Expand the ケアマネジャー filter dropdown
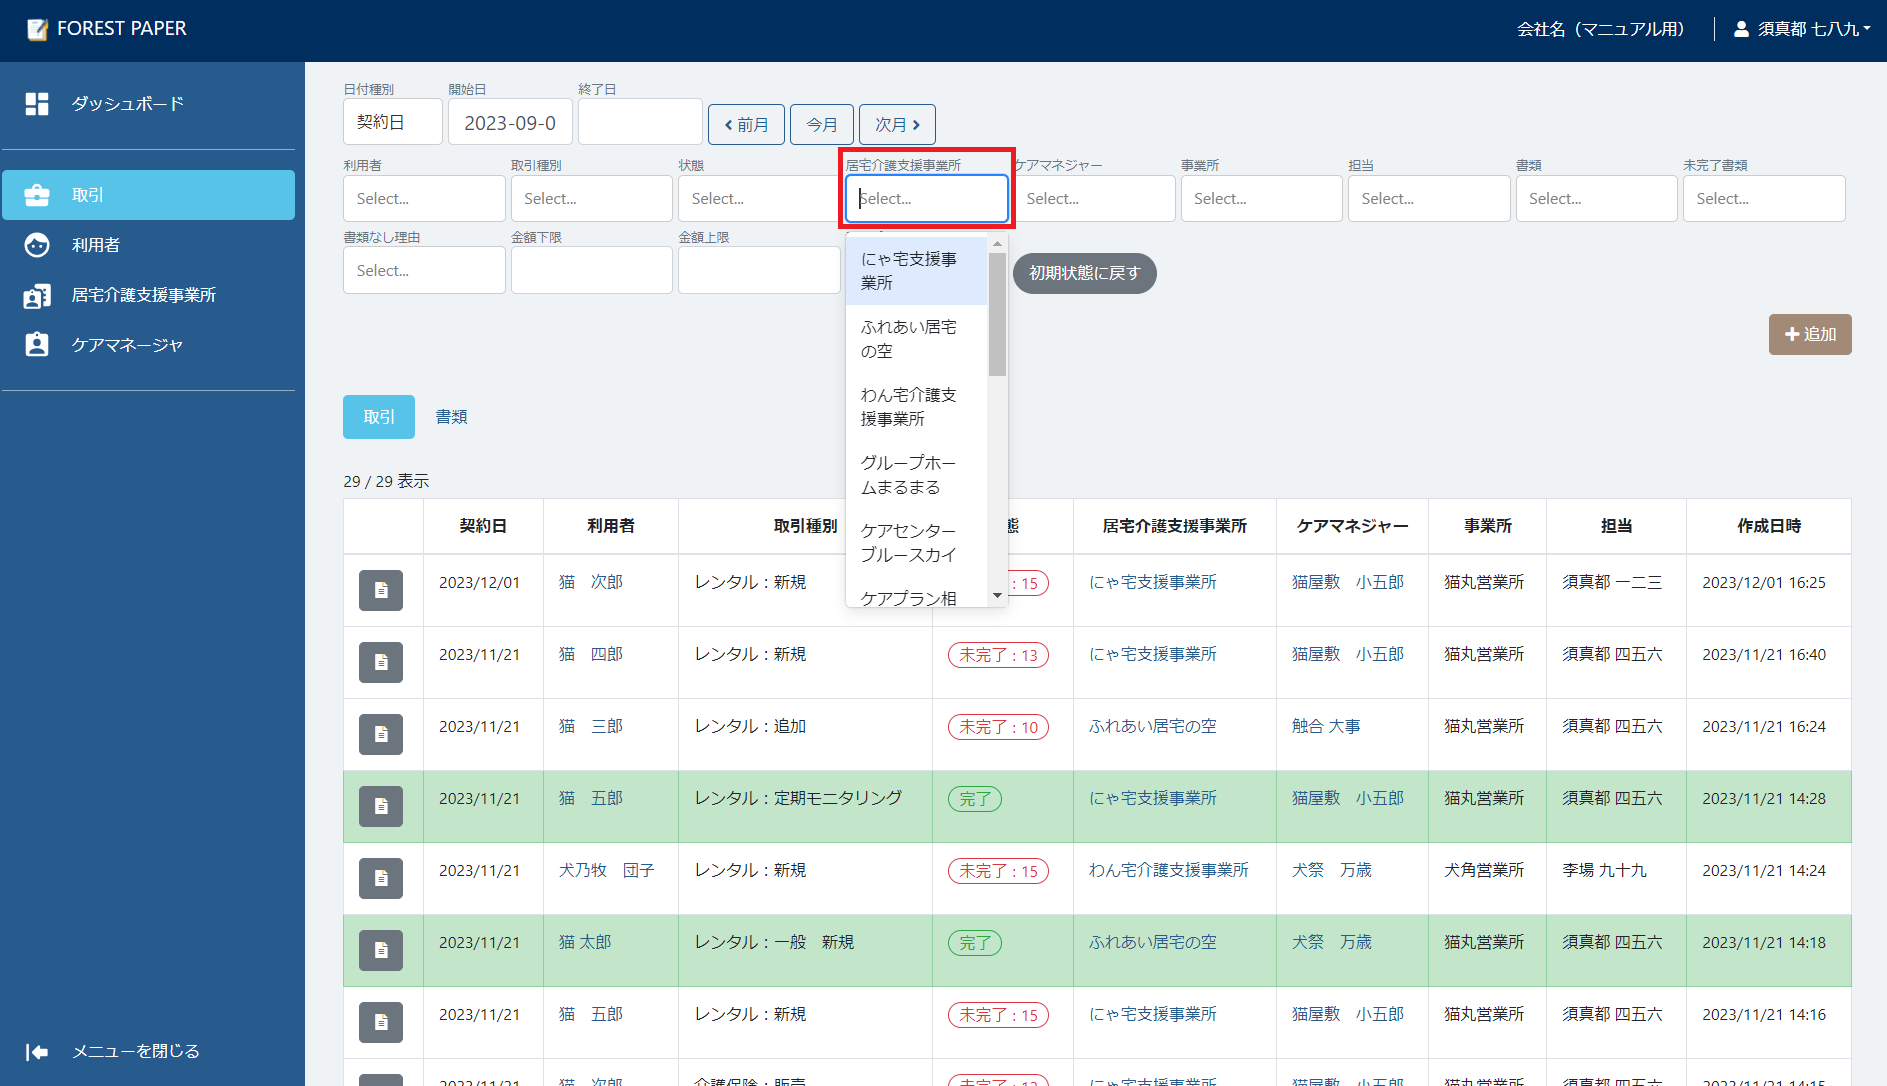1887x1086 pixels. coord(1094,199)
